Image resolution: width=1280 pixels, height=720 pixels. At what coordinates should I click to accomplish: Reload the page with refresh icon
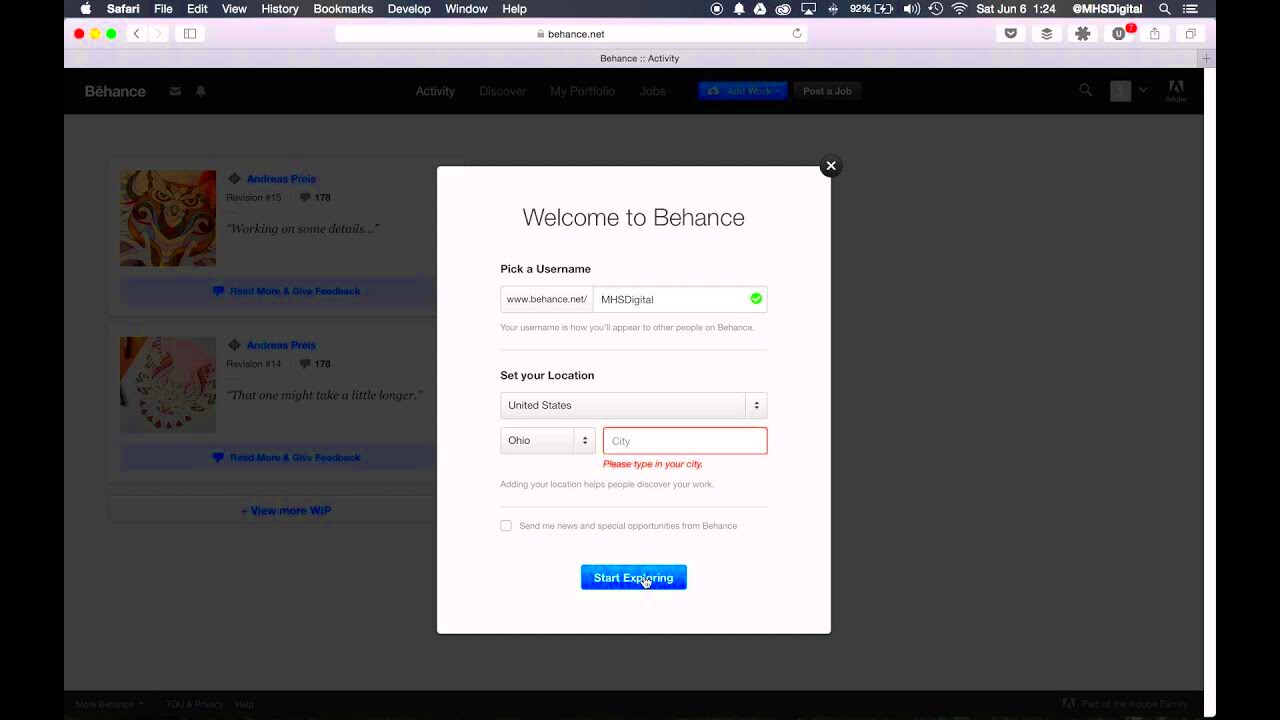tap(797, 34)
